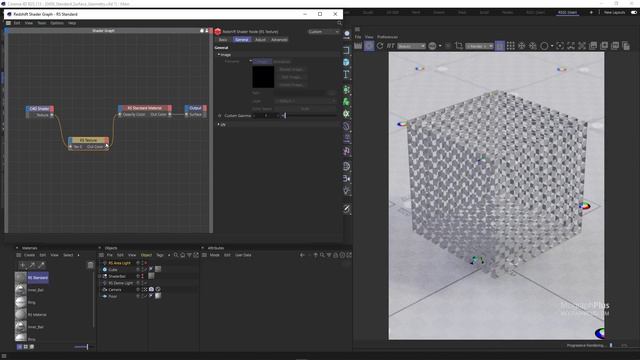Click the search icon in shader graph window
The height and width of the screenshot is (360, 640).
339,23
